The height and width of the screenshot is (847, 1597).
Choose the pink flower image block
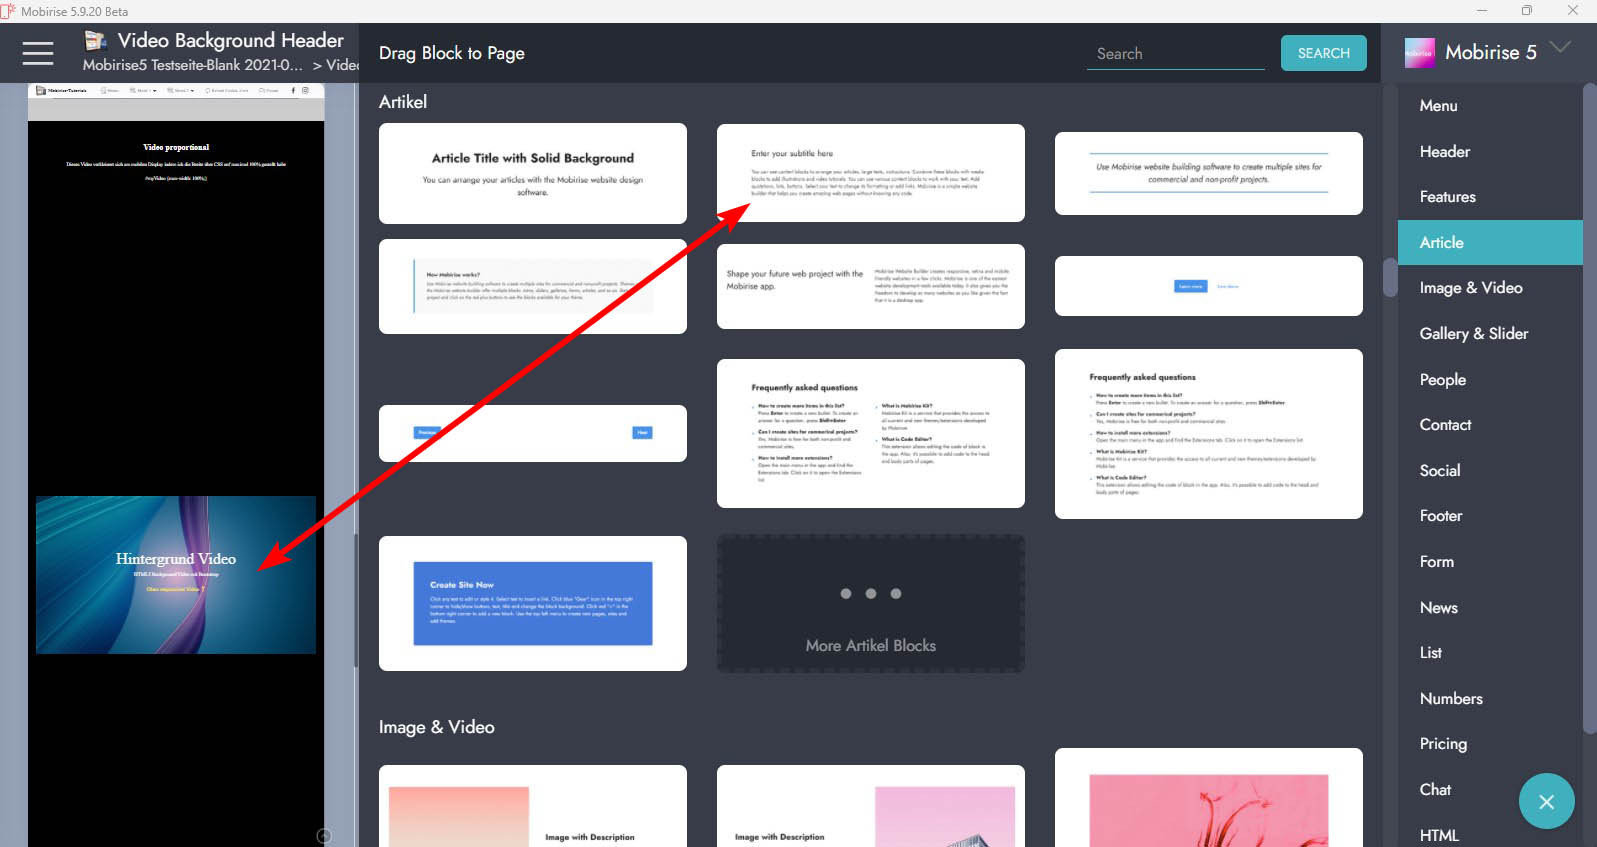pos(1209,798)
